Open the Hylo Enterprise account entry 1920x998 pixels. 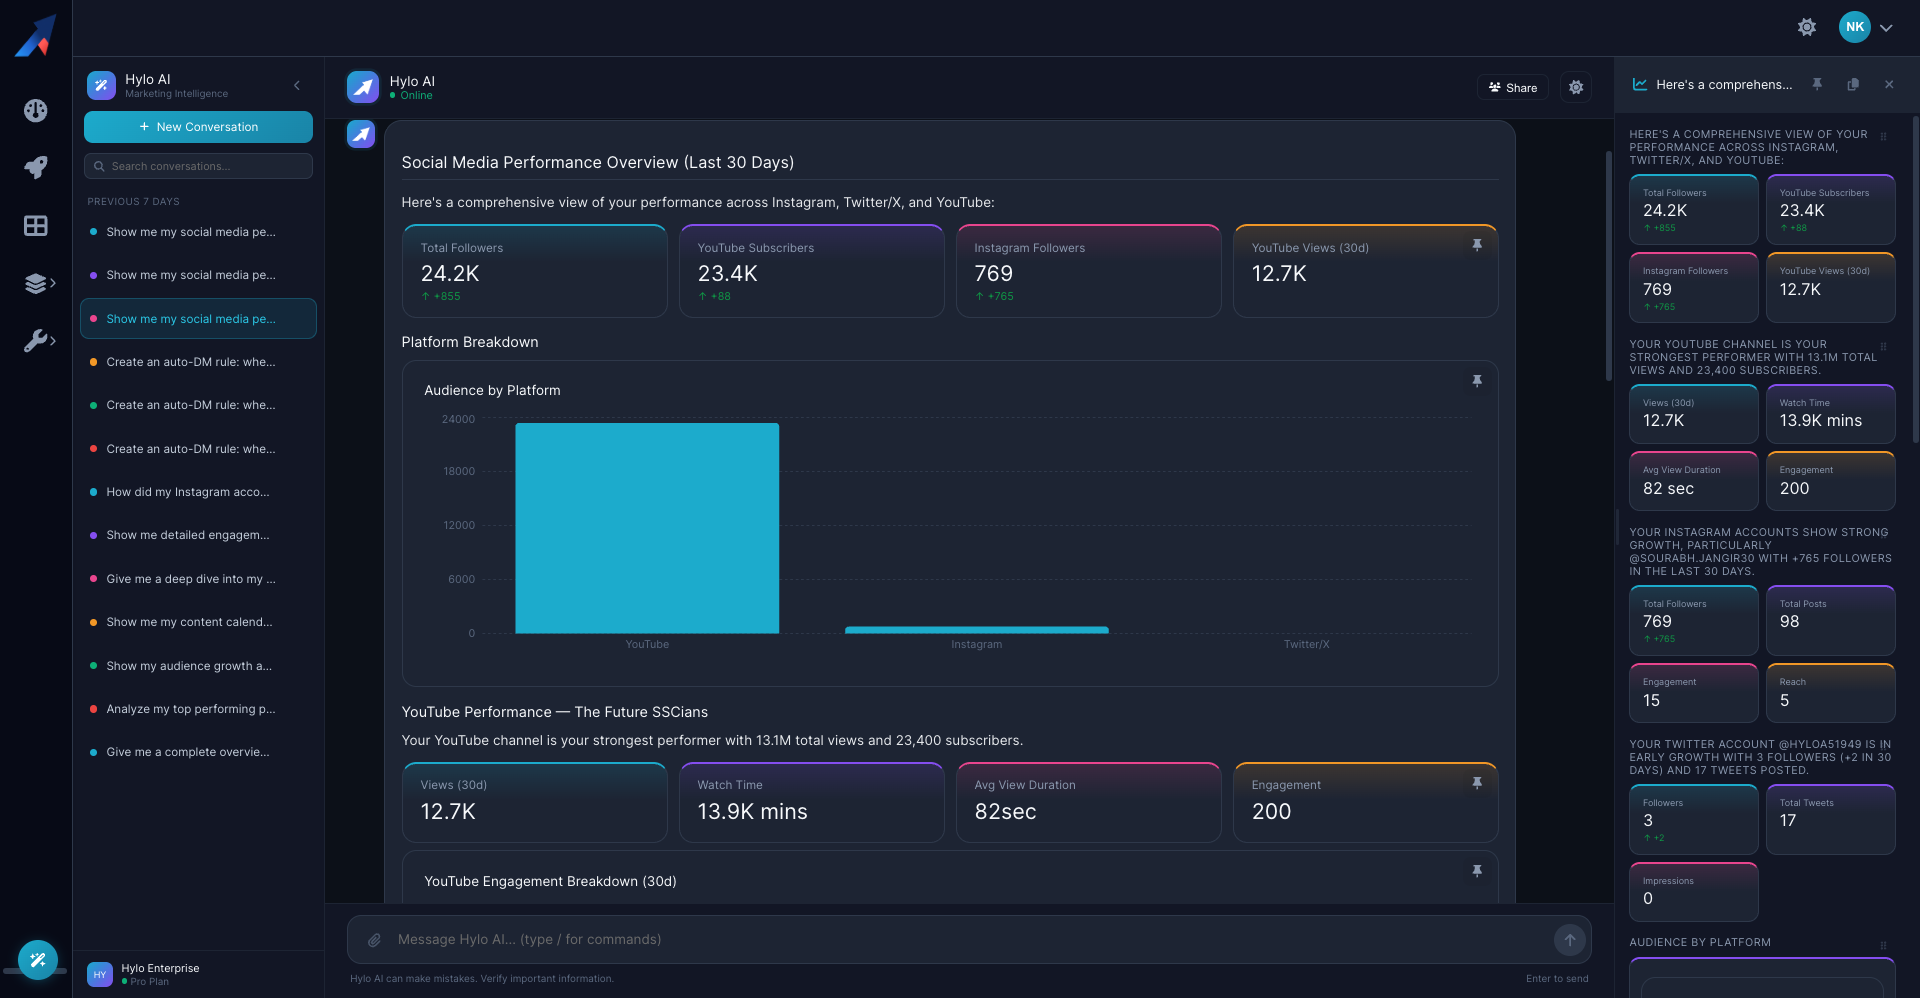tap(198, 974)
